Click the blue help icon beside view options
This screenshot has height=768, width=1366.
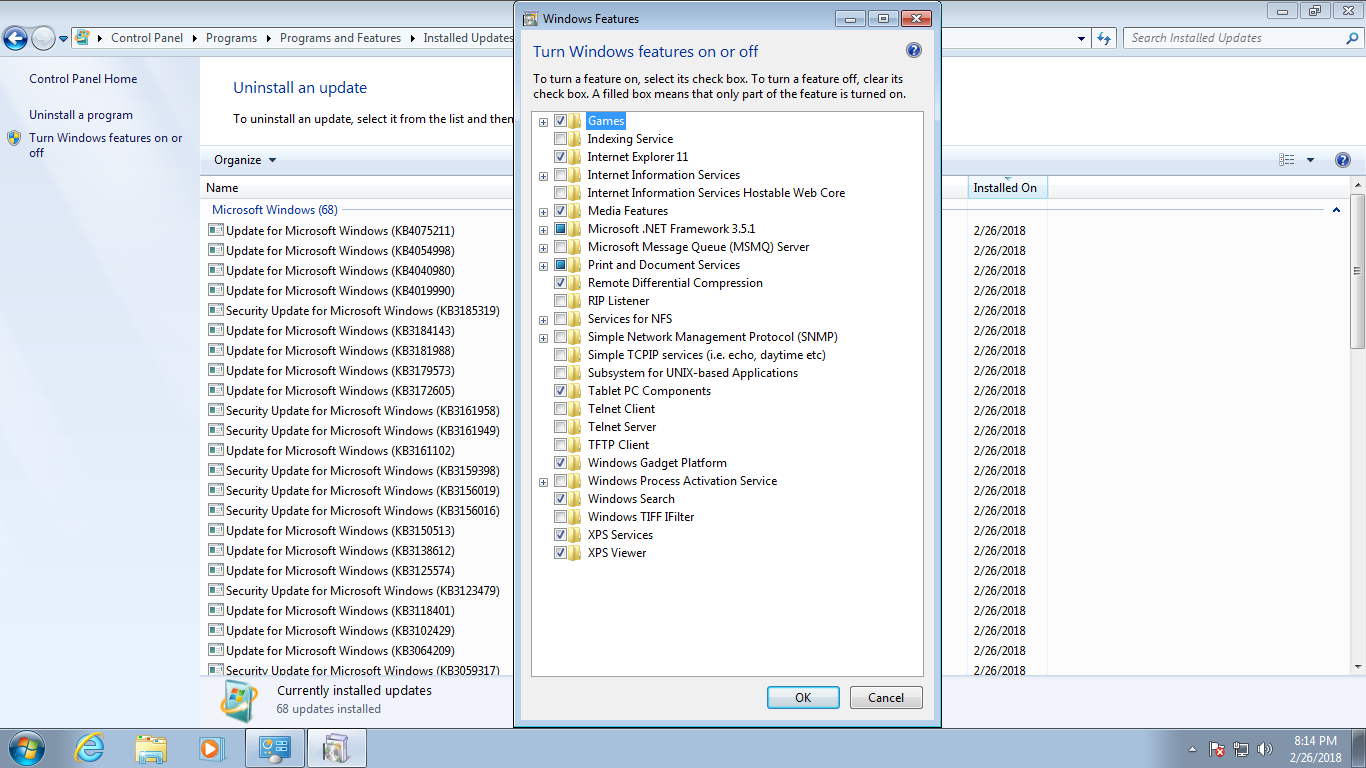point(1343,160)
